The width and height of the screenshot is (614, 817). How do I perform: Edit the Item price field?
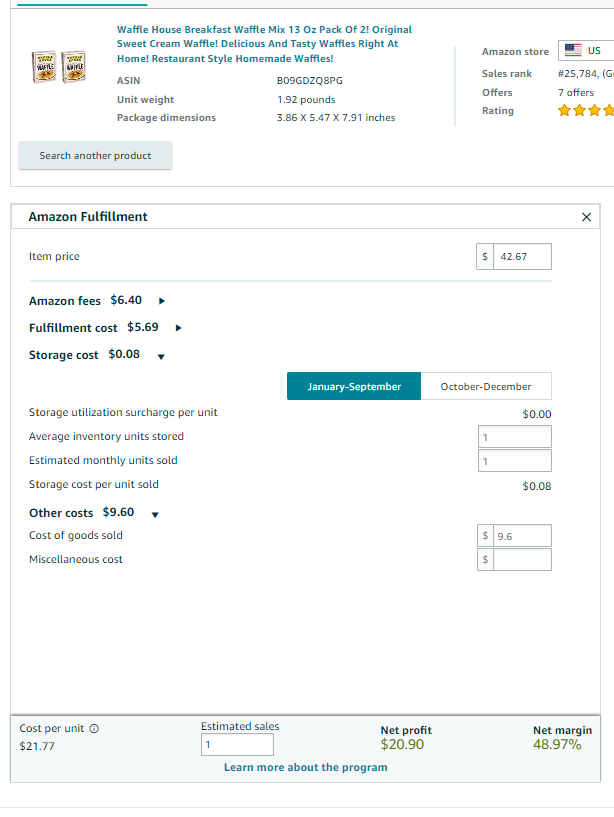tap(522, 256)
